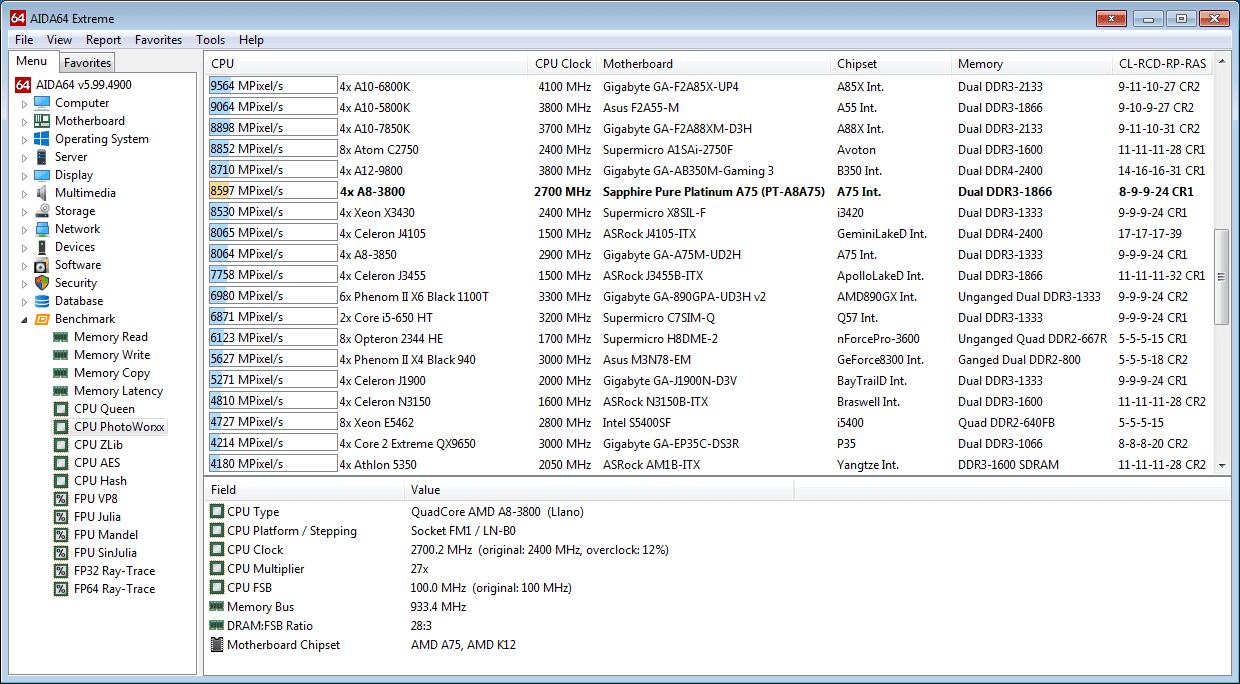
Task: Click the Security shield icon
Action: [42, 283]
